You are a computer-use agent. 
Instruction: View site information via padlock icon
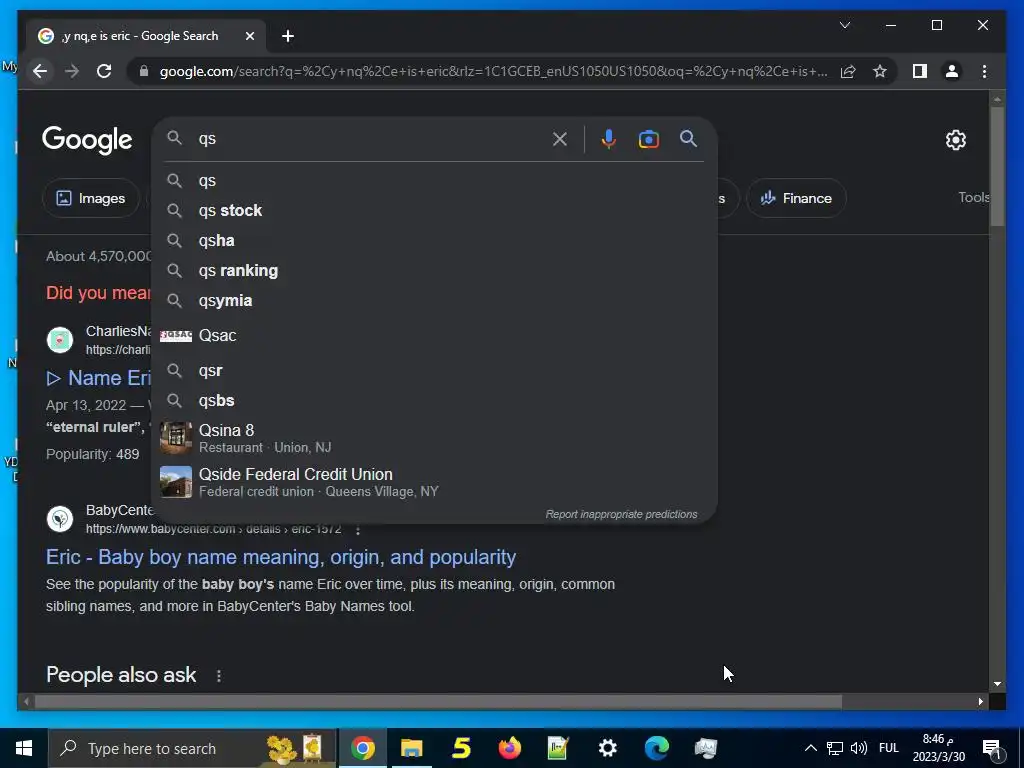coord(144,71)
